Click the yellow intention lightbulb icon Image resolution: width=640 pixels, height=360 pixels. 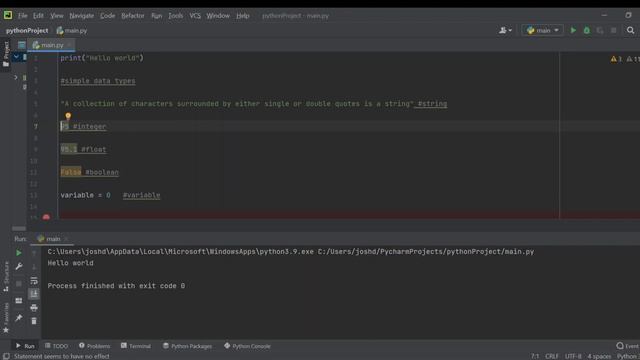(68, 116)
